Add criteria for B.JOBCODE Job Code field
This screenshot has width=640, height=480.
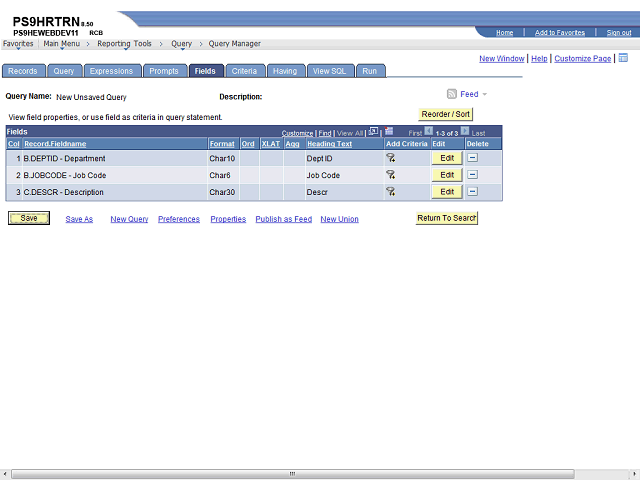pyautogui.click(x=391, y=175)
